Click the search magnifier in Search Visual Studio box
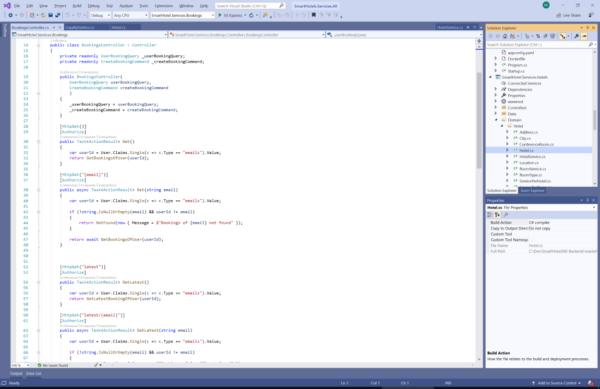This screenshot has width=600, height=389. pyautogui.click(x=281, y=6)
